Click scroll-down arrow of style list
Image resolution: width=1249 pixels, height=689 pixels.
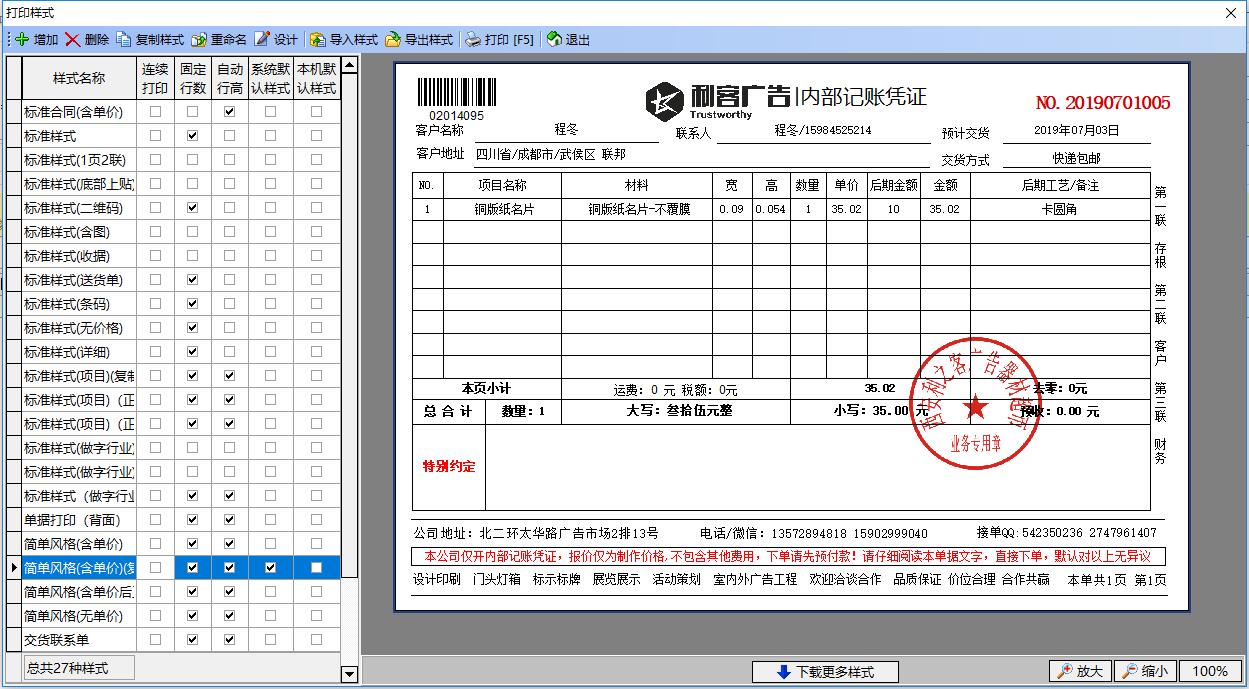(x=349, y=674)
